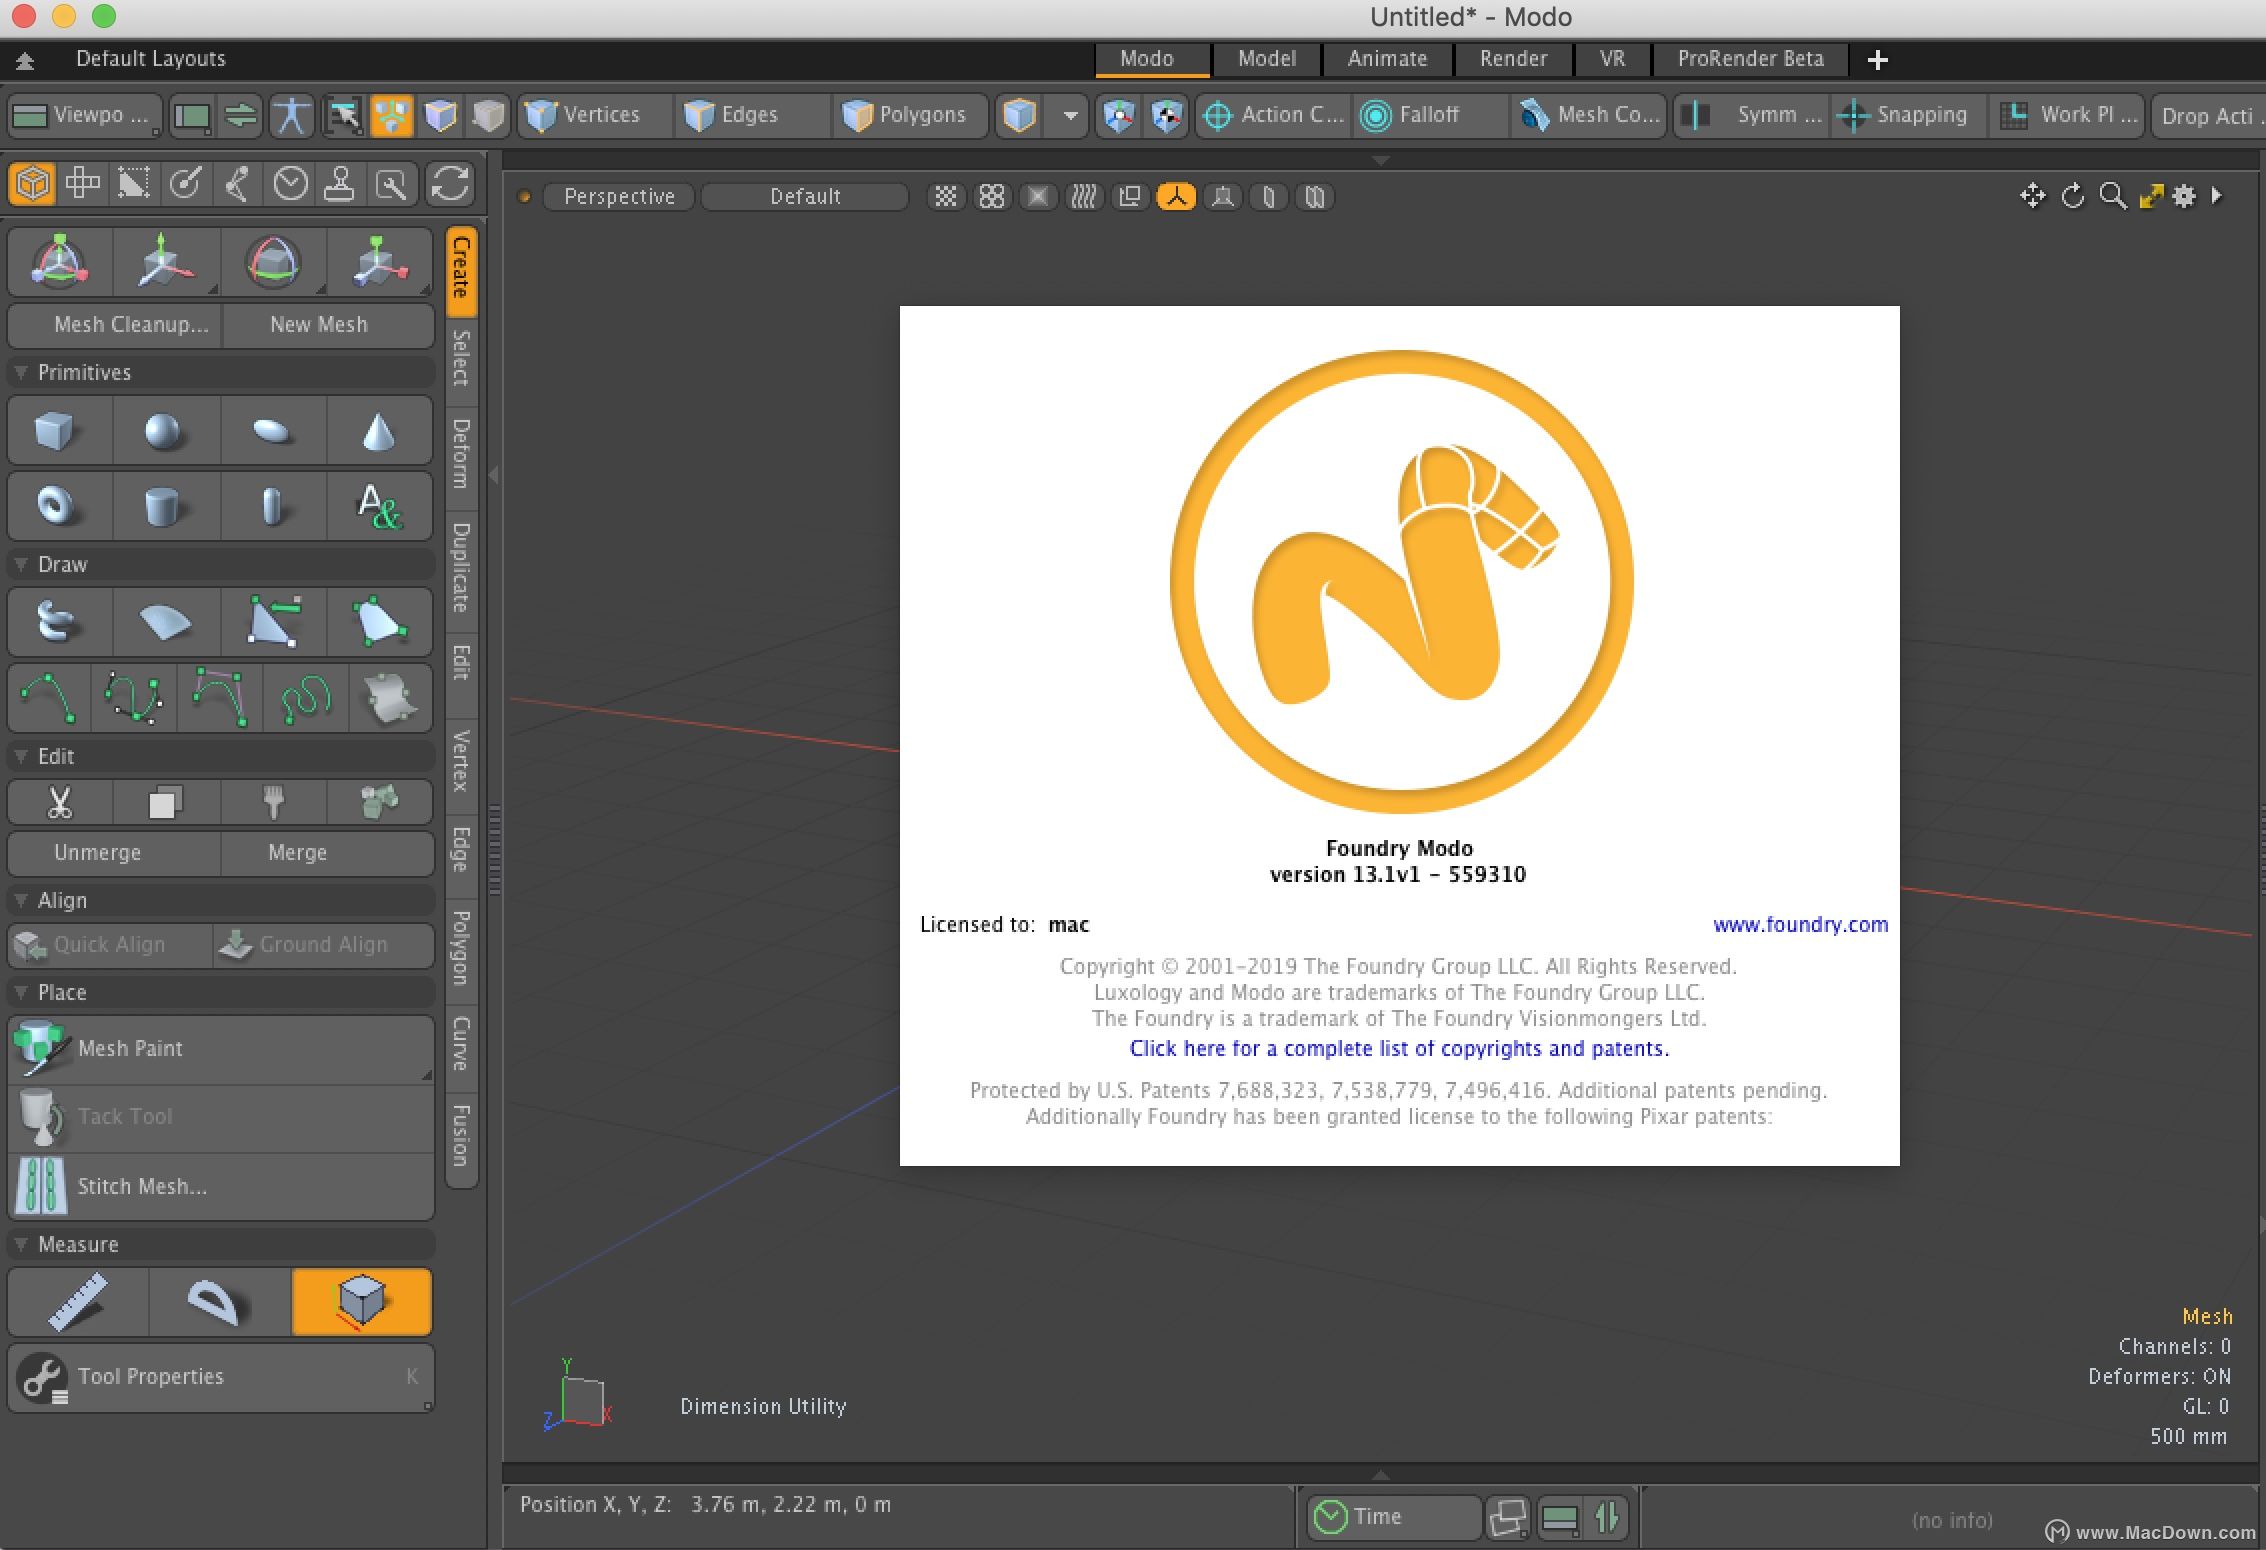The image size is (2266, 1550).
Task: Toggle Symmetry option
Action: click(x=1752, y=115)
